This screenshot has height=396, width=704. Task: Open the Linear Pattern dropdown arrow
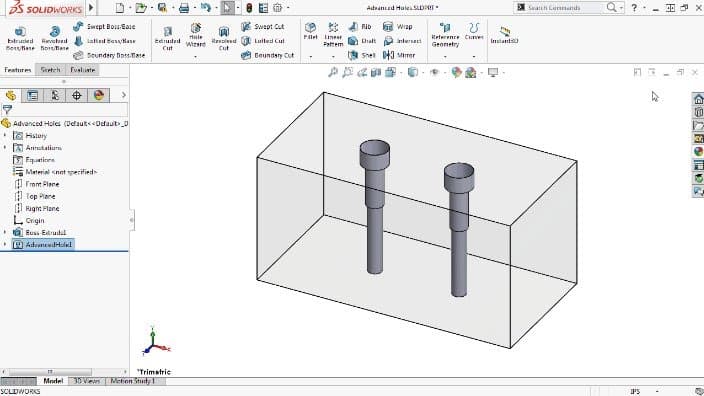tap(333, 57)
